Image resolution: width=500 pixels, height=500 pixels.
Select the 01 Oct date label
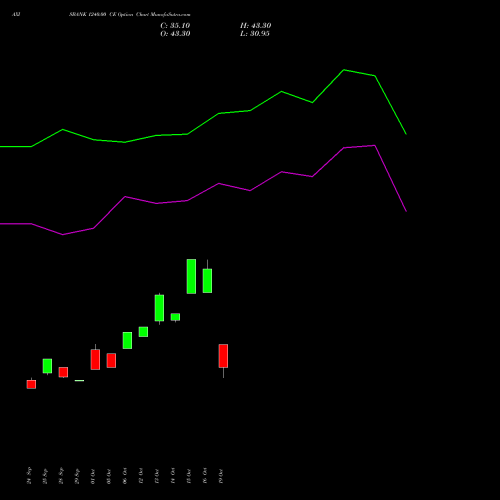coord(93,476)
